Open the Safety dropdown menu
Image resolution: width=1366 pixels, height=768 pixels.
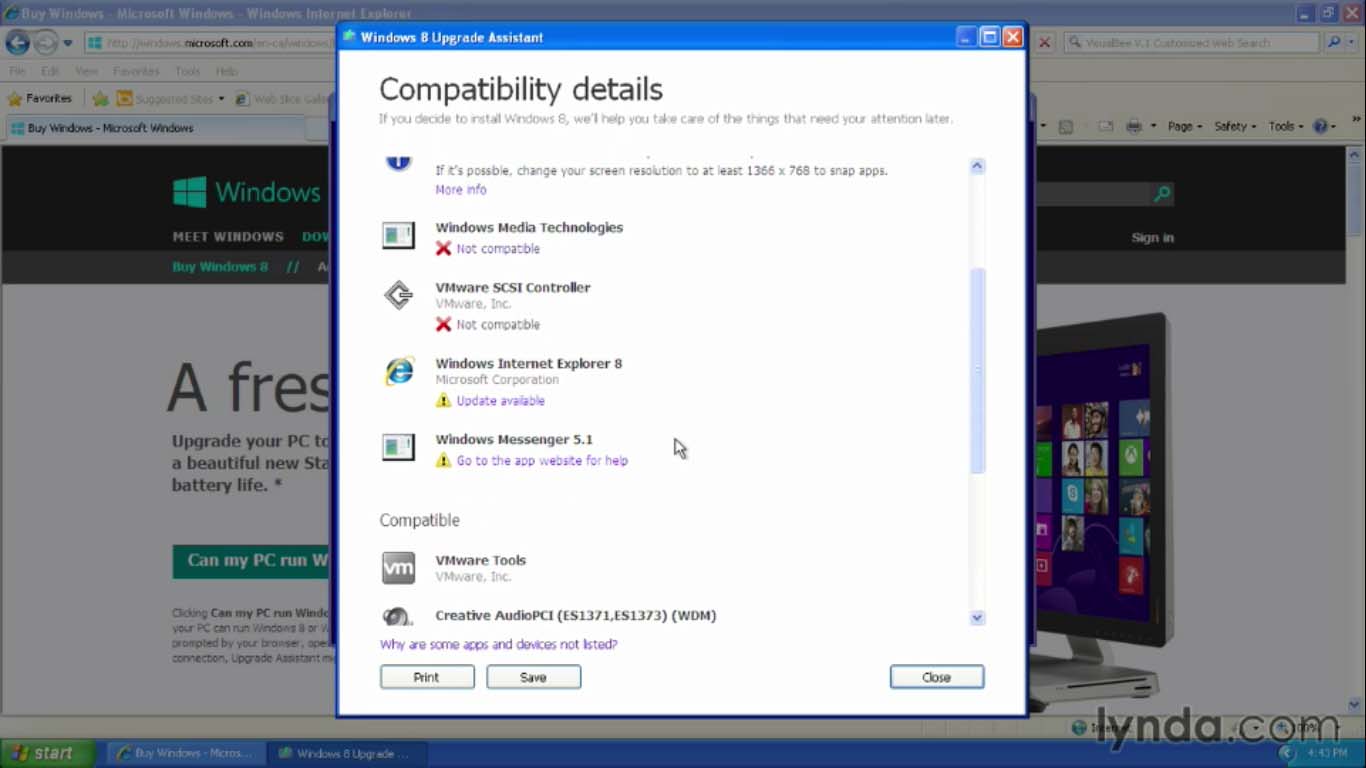[1236, 127]
